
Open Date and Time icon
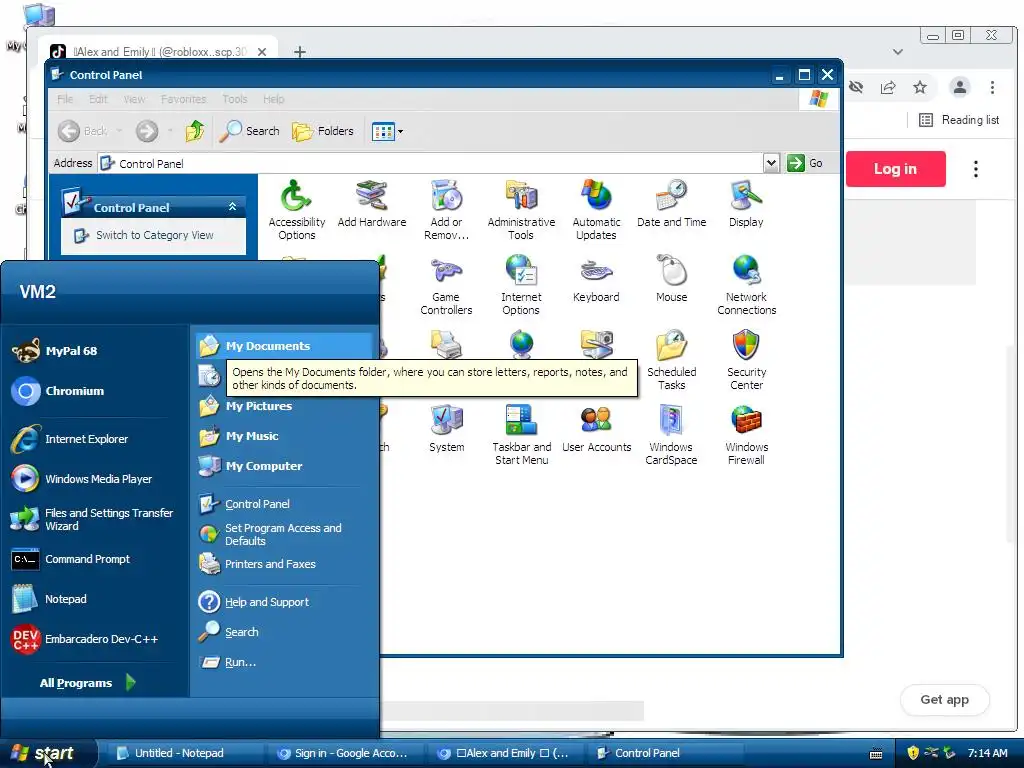tap(671, 204)
